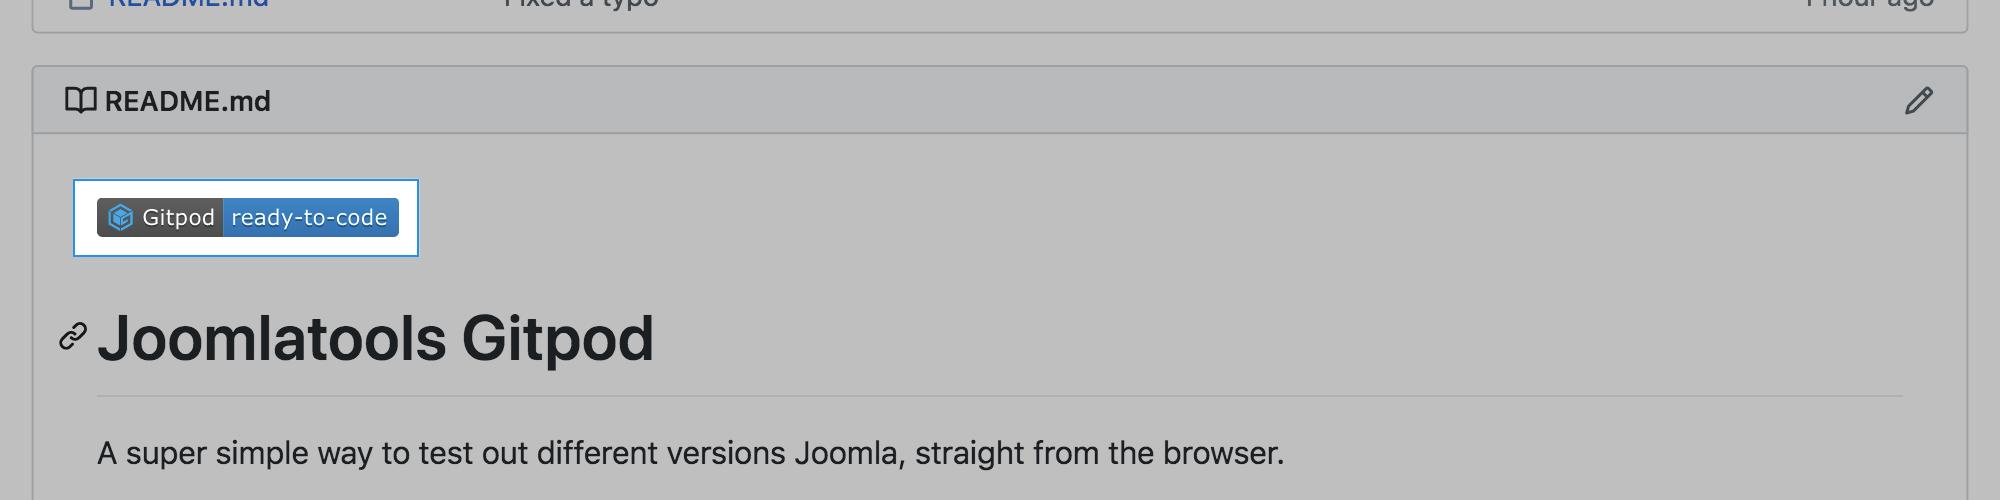Open the Gitpod ready-to-code badge
This screenshot has width=2000, height=500.
click(247, 218)
